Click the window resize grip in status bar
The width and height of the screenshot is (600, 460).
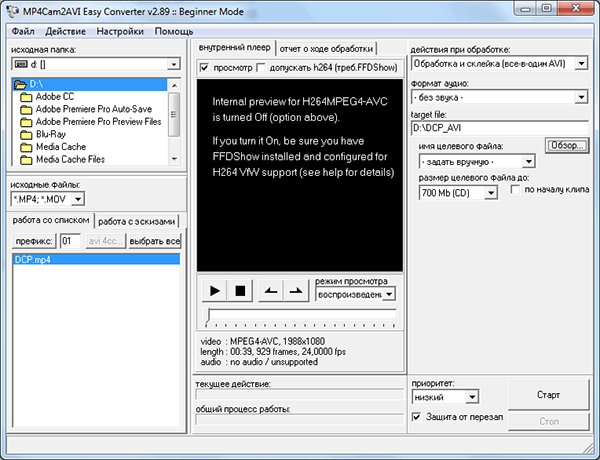coord(586,446)
